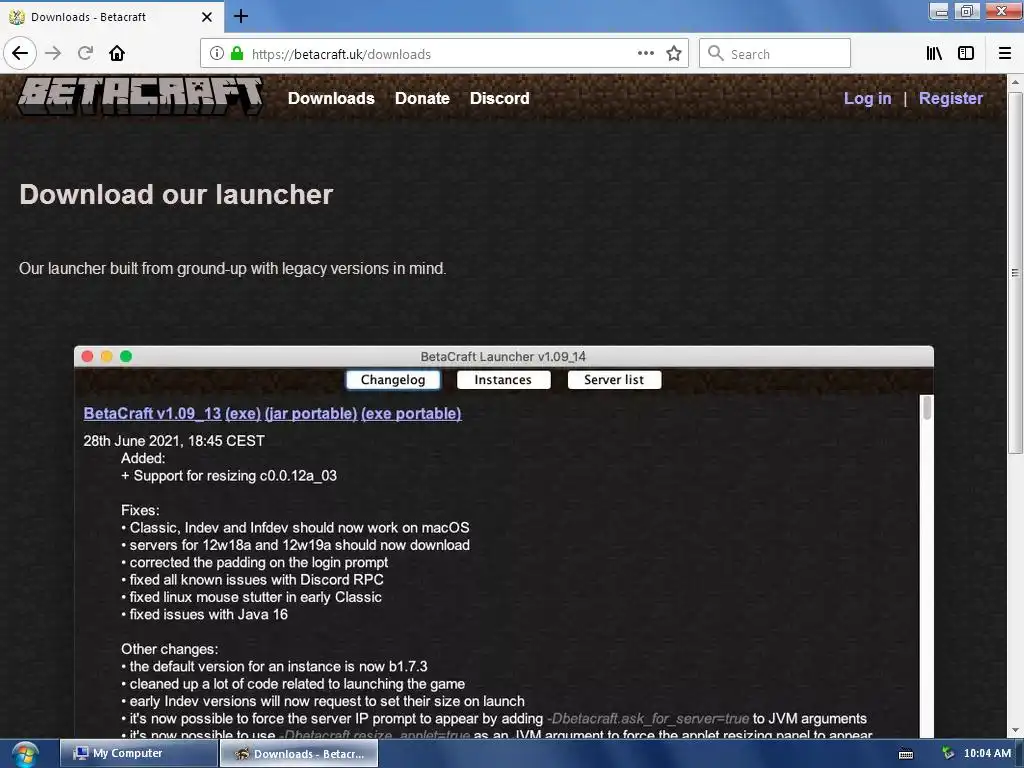Click the 'BetaCraft Launcher v1.09_14' title

coord(504,357)
